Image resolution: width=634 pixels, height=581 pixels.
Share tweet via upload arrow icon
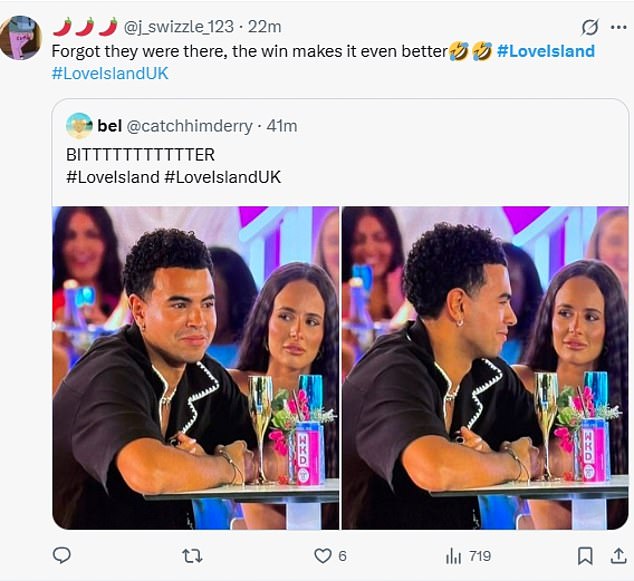pos(618,556)
